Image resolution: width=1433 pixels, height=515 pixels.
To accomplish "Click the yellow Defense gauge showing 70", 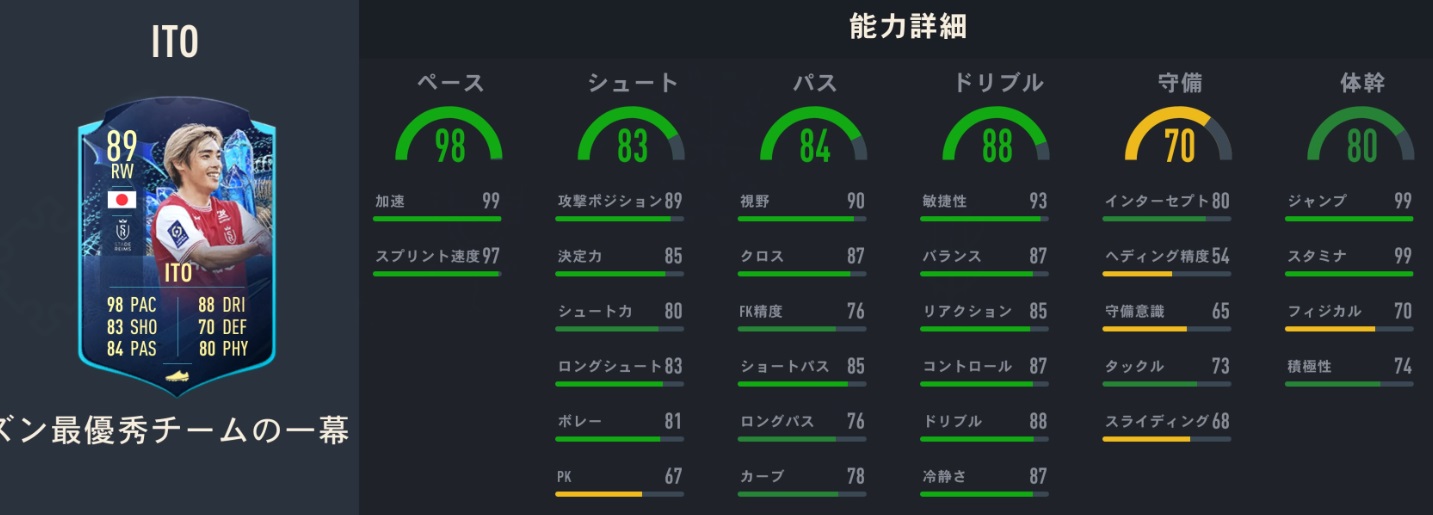I will pyautogui.click(x=1179, y=137).
